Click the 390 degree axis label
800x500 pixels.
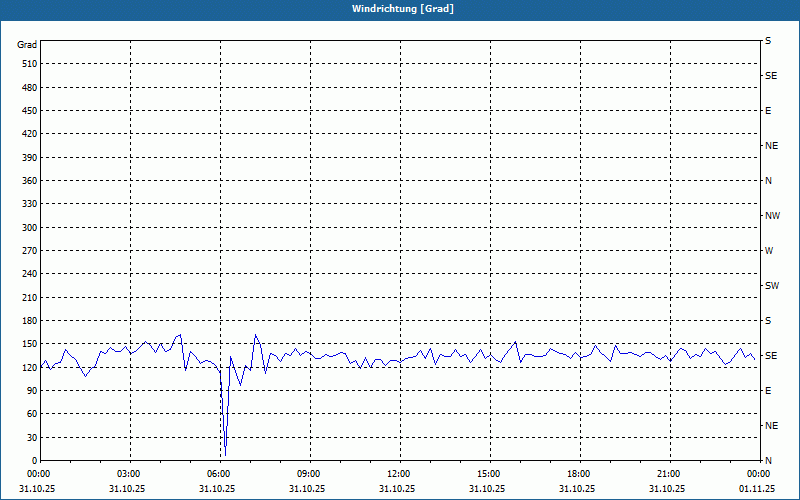[x=30, y=158]
